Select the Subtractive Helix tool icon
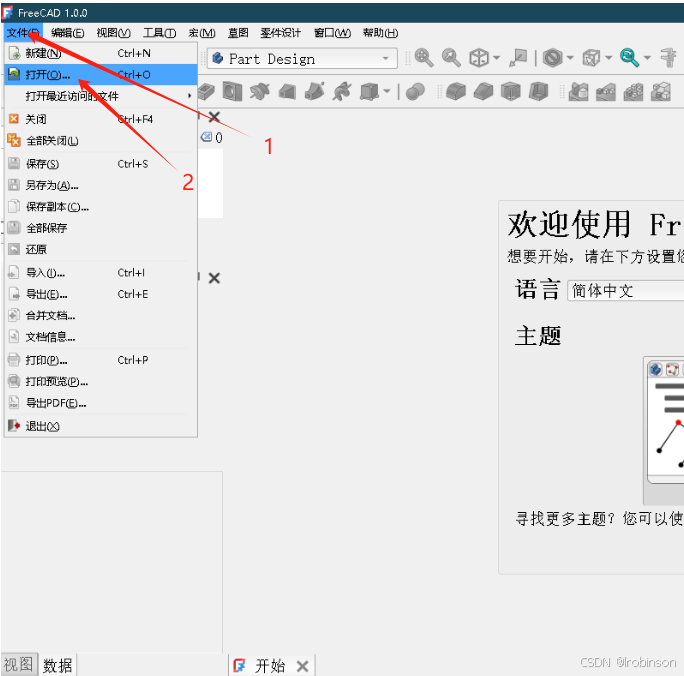The width and height of the screenshot is (684, 676). (342, 92)
